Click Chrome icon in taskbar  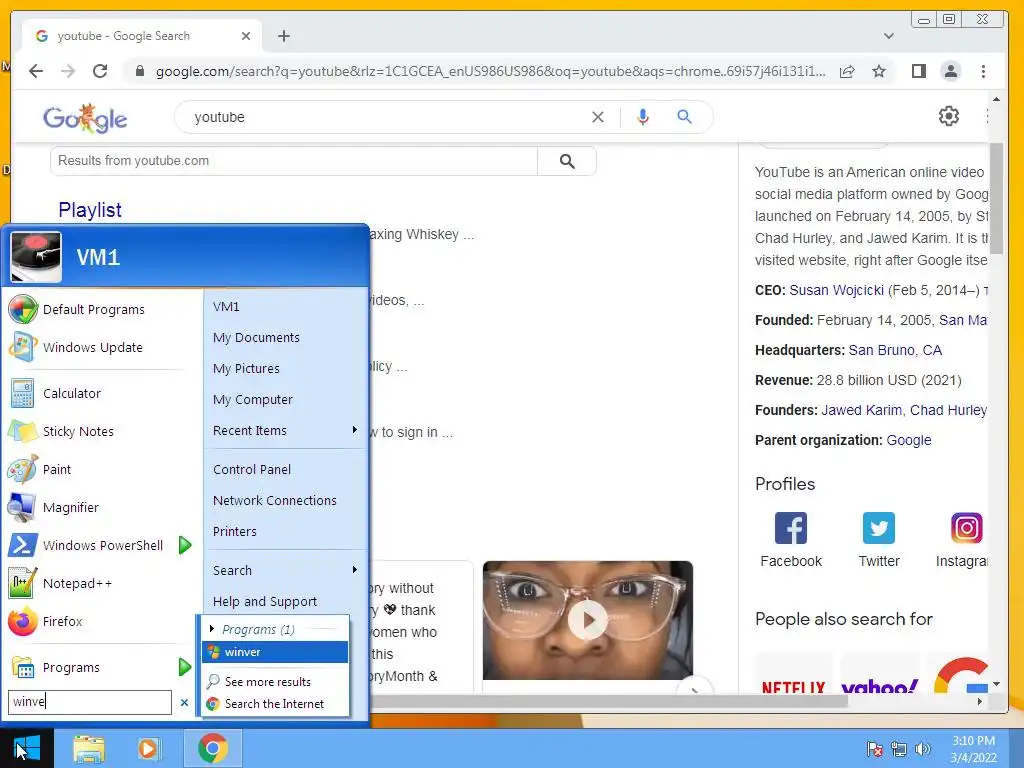pos(212,748)
